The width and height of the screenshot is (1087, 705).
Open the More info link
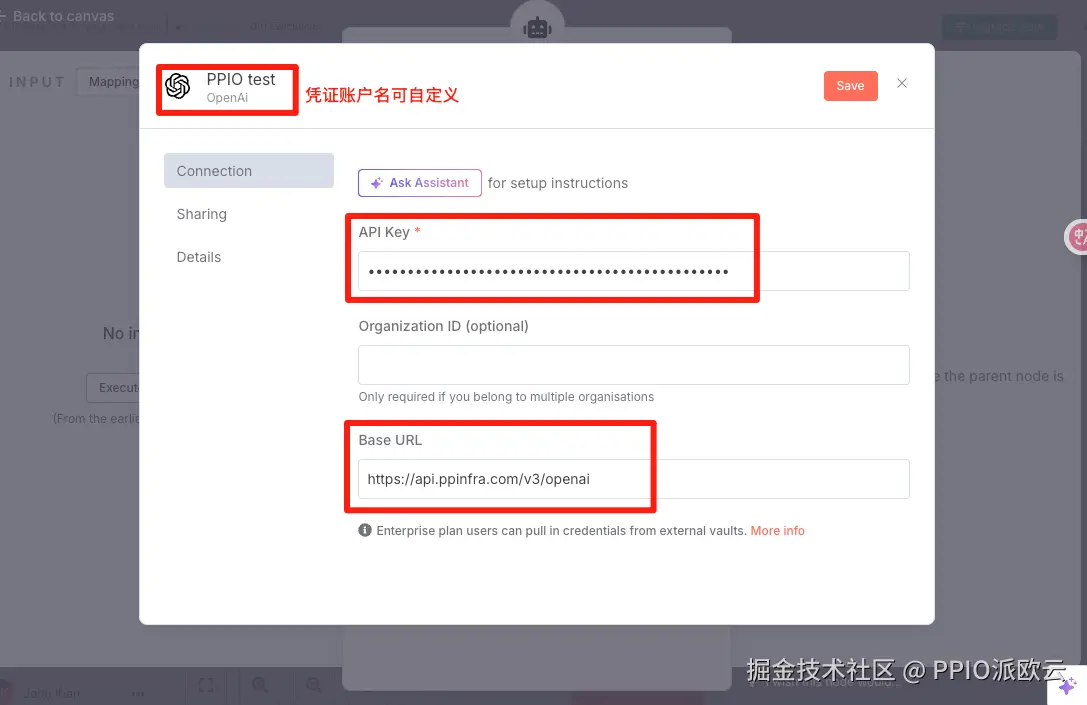pyautogui.click(x=777, y=530)
